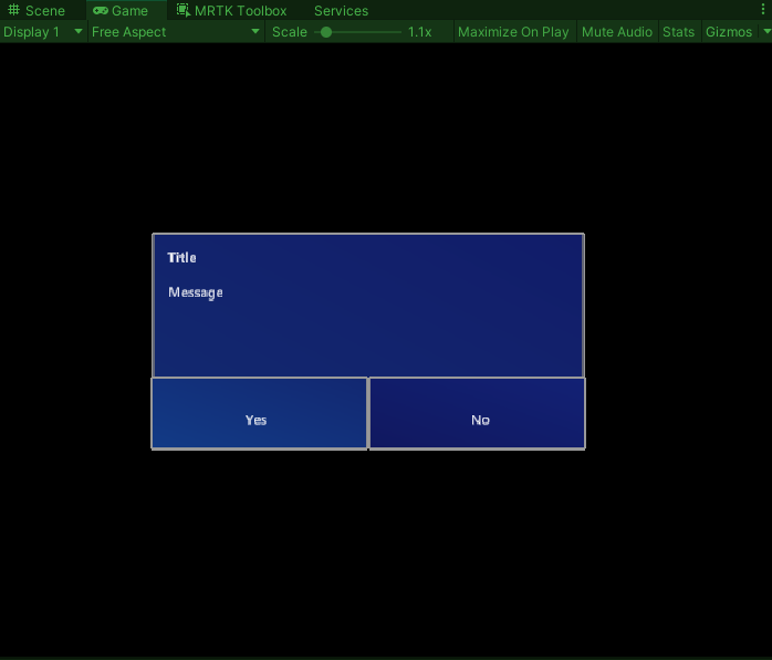
Task: Click the Yes dialog button
Action: tap(259, 413)
